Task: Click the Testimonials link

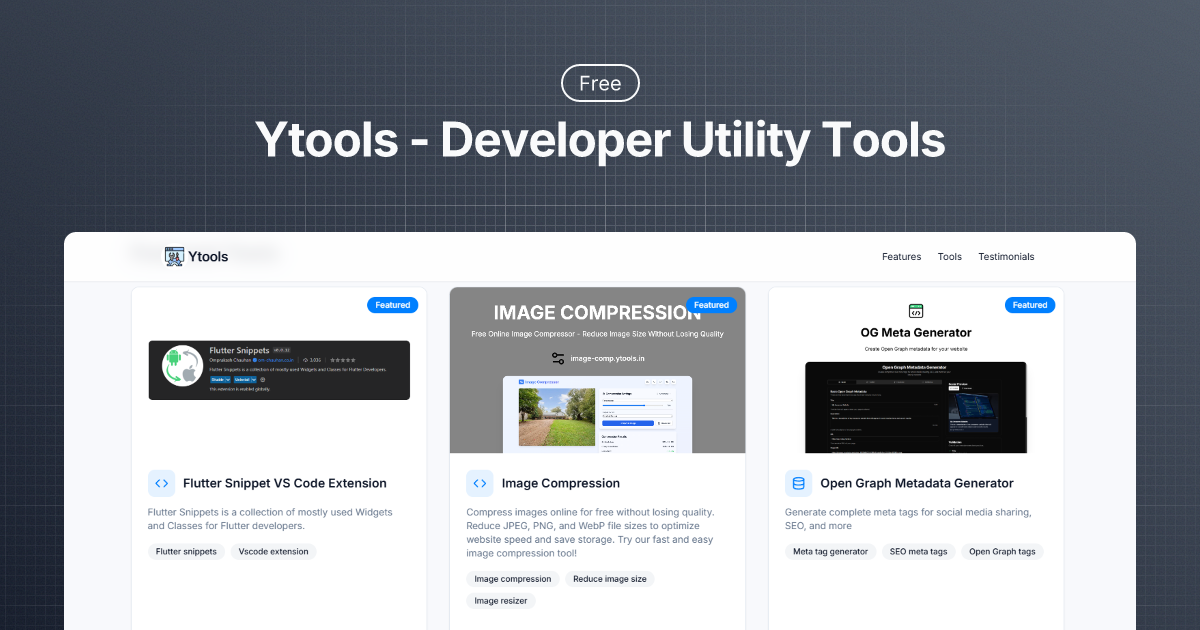Action: pyautogui.click(x=1006, y=257)
